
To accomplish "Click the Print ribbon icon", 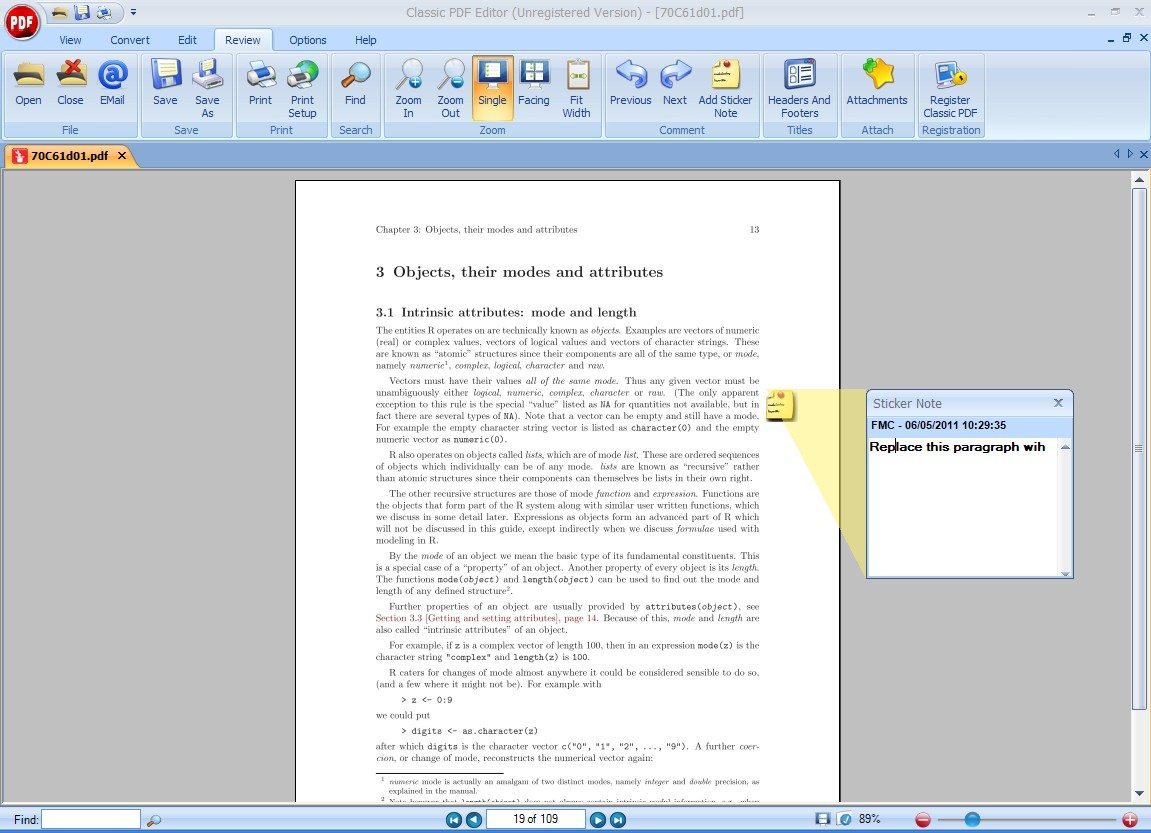I will 261,82.
